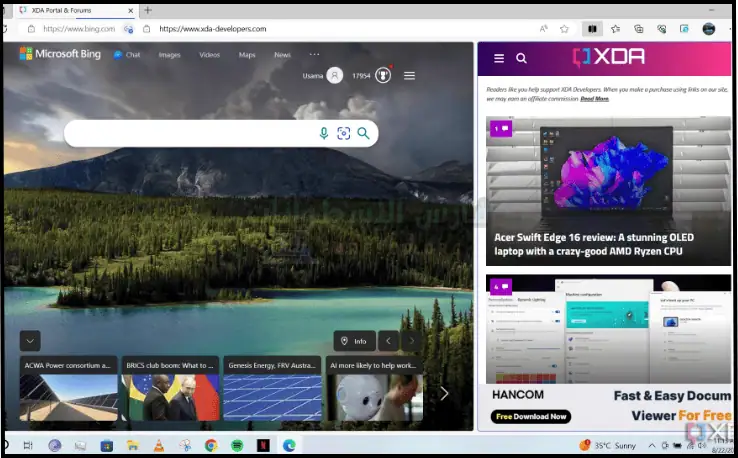The height and width of the screenshot is (458, 738).
Task: Open Bing hamburger settings menu
Action: pyautogui.click(x=409, y=75)
